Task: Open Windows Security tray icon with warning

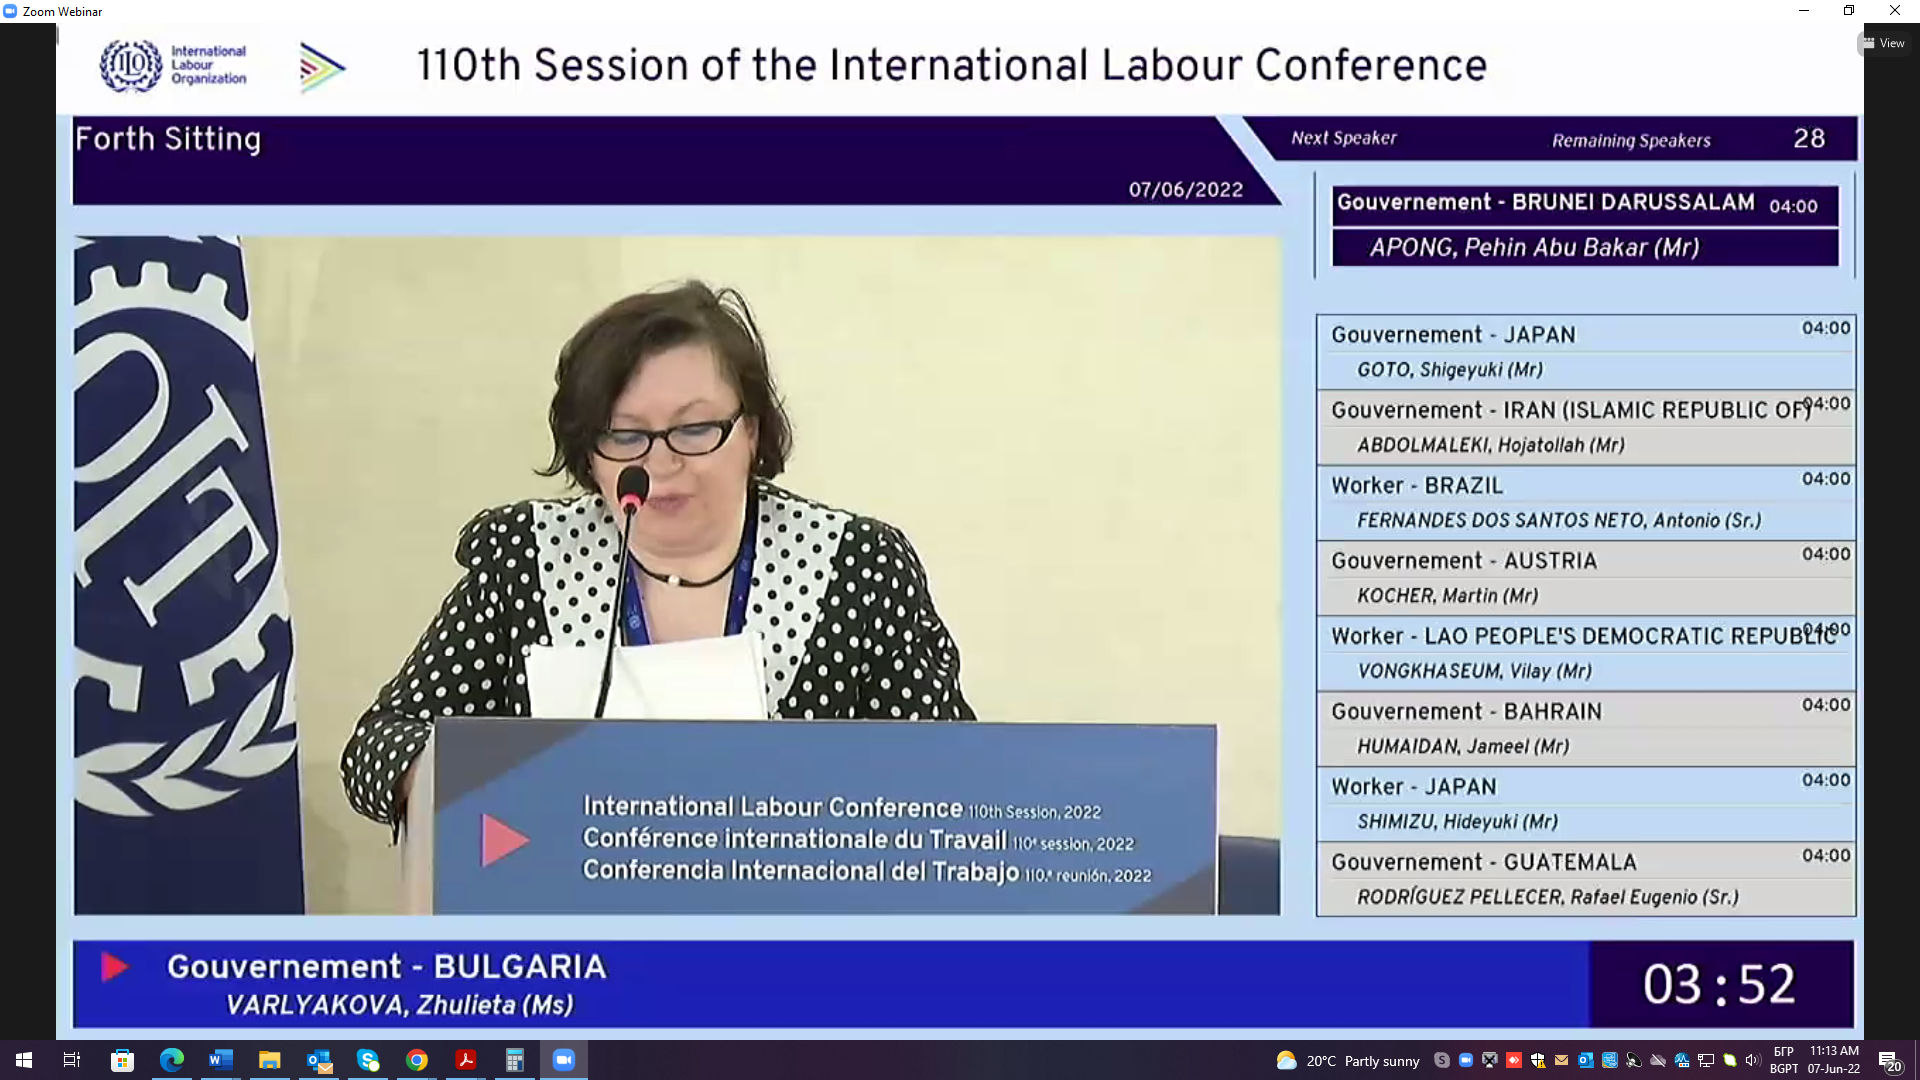Action: tap(1538, 1060)
